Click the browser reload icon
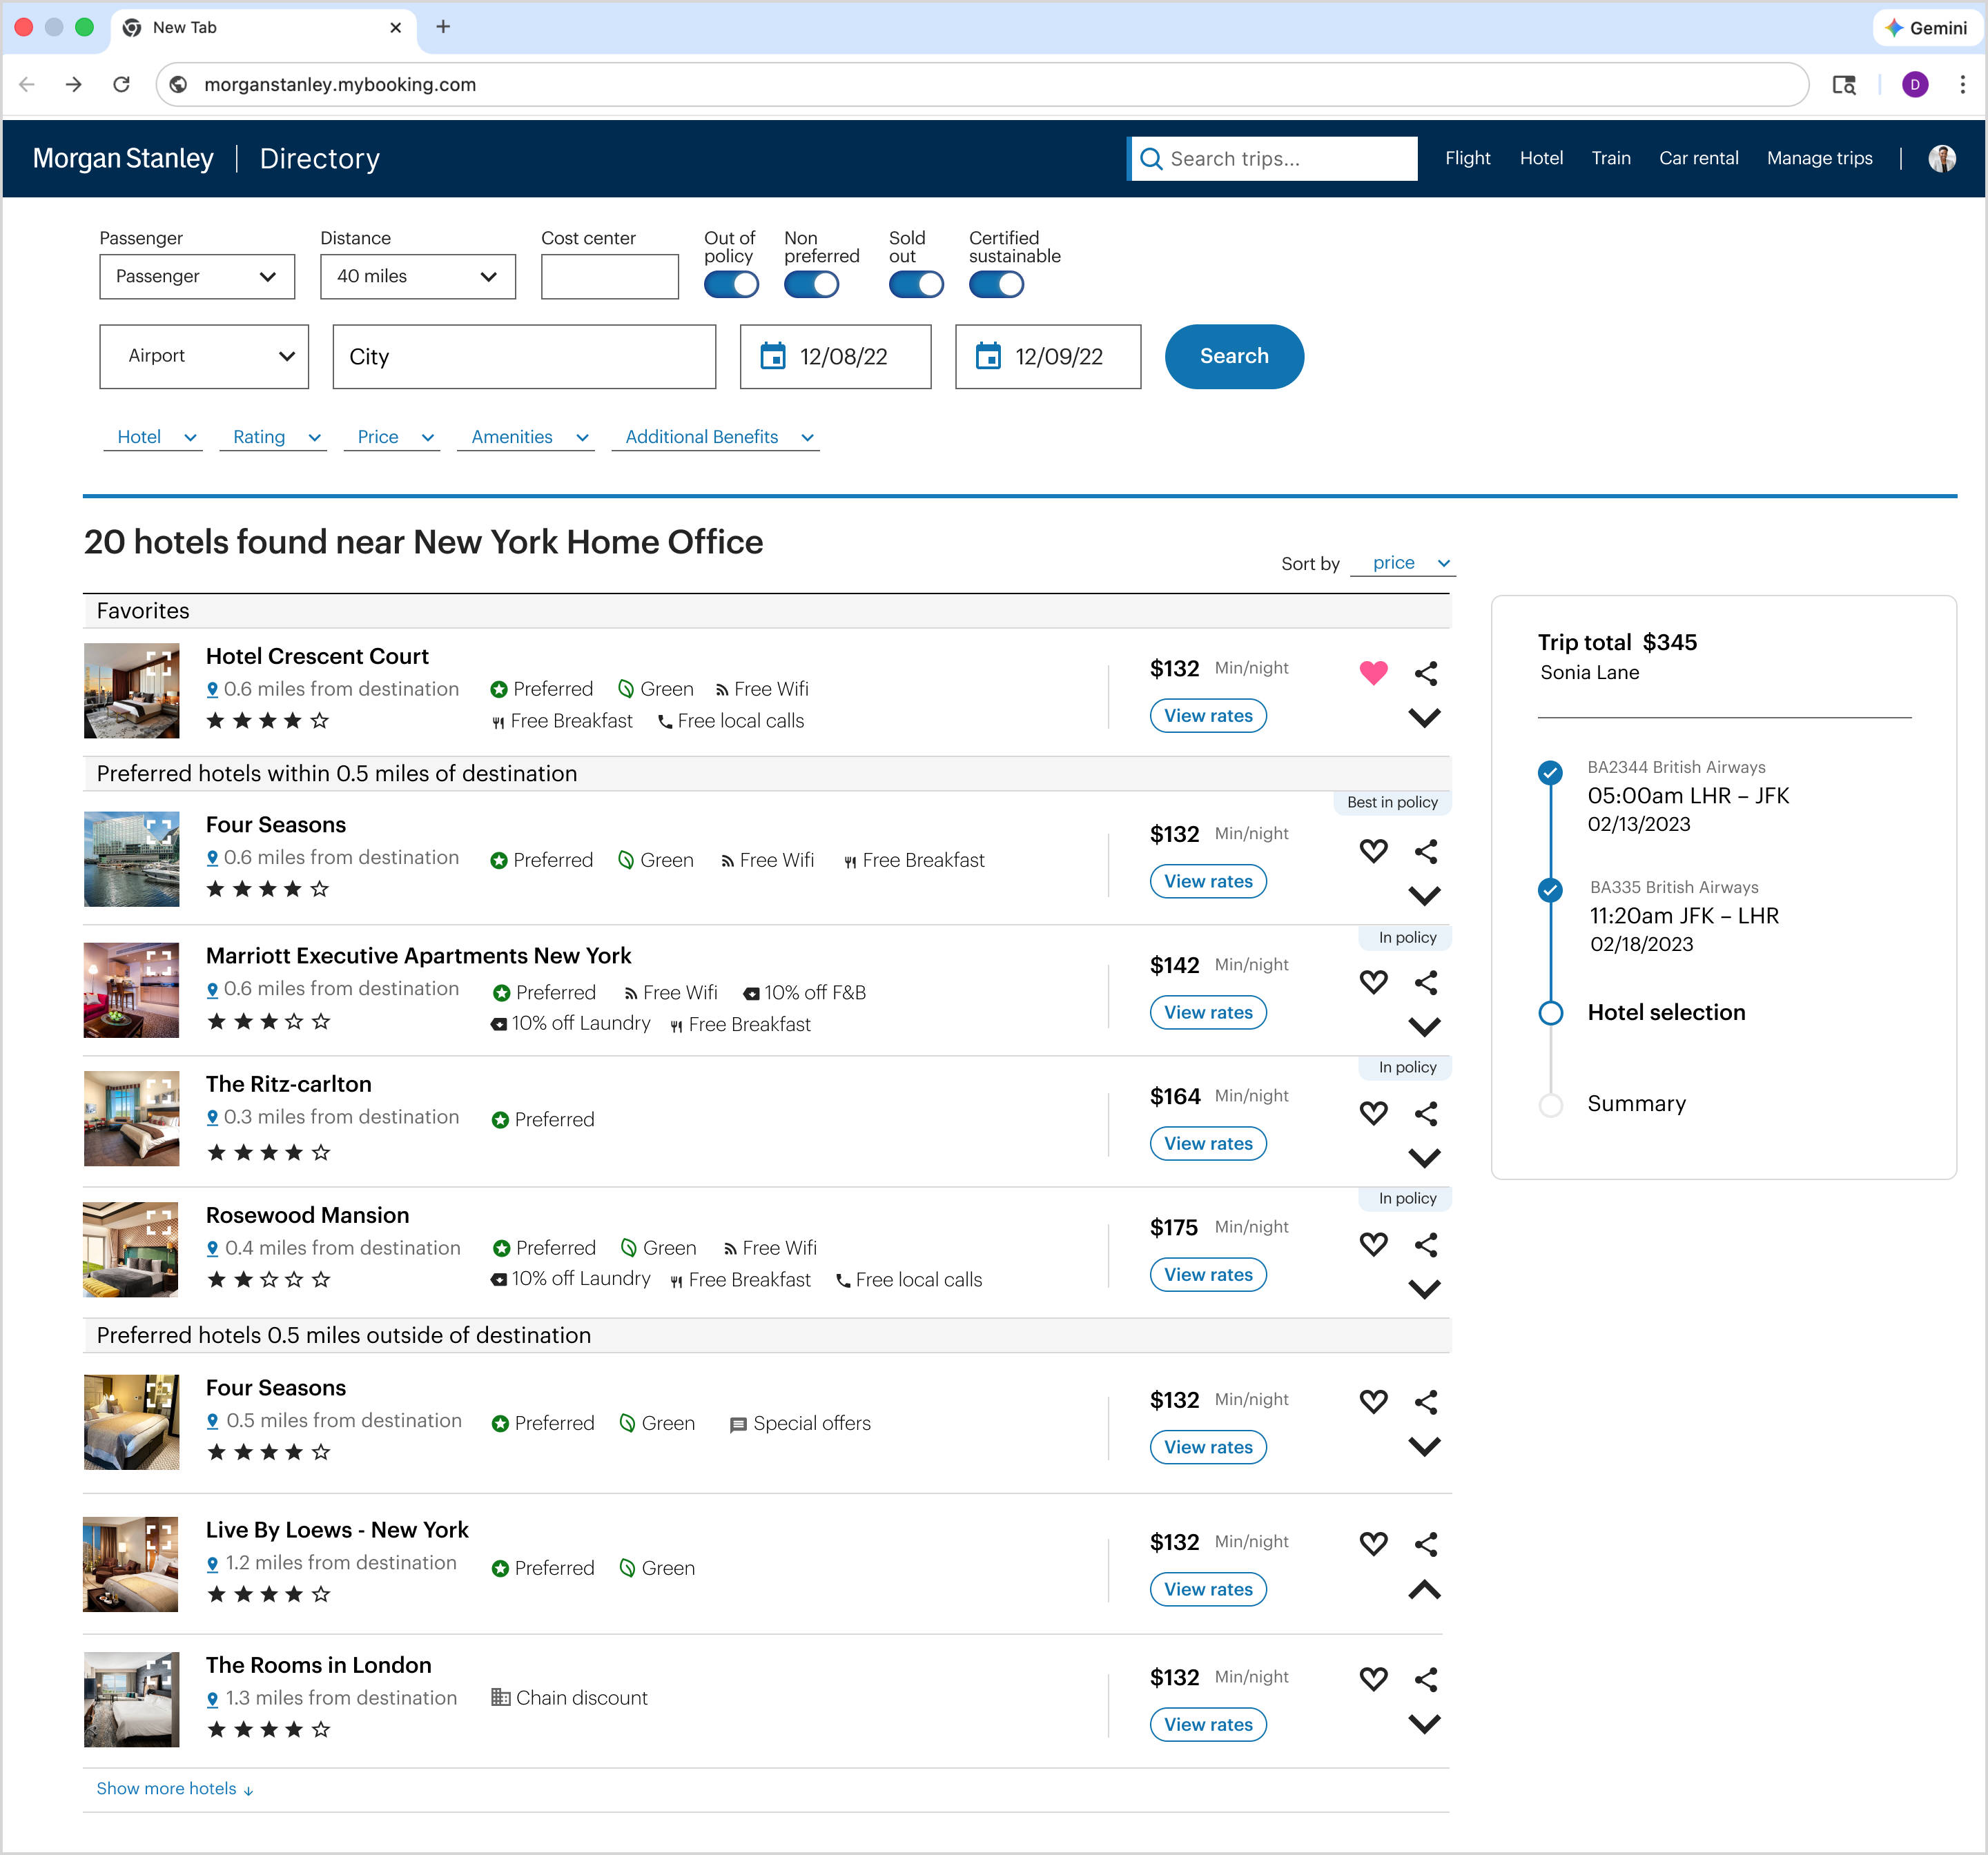 [x=121, y=84]
